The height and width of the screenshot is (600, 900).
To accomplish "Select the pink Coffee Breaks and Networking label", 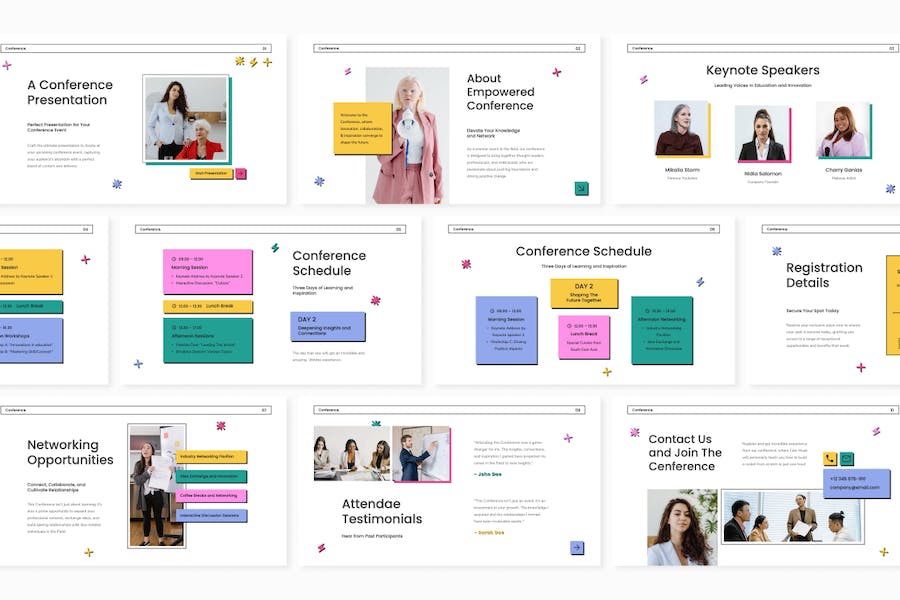I will click(x=211, y=495).
